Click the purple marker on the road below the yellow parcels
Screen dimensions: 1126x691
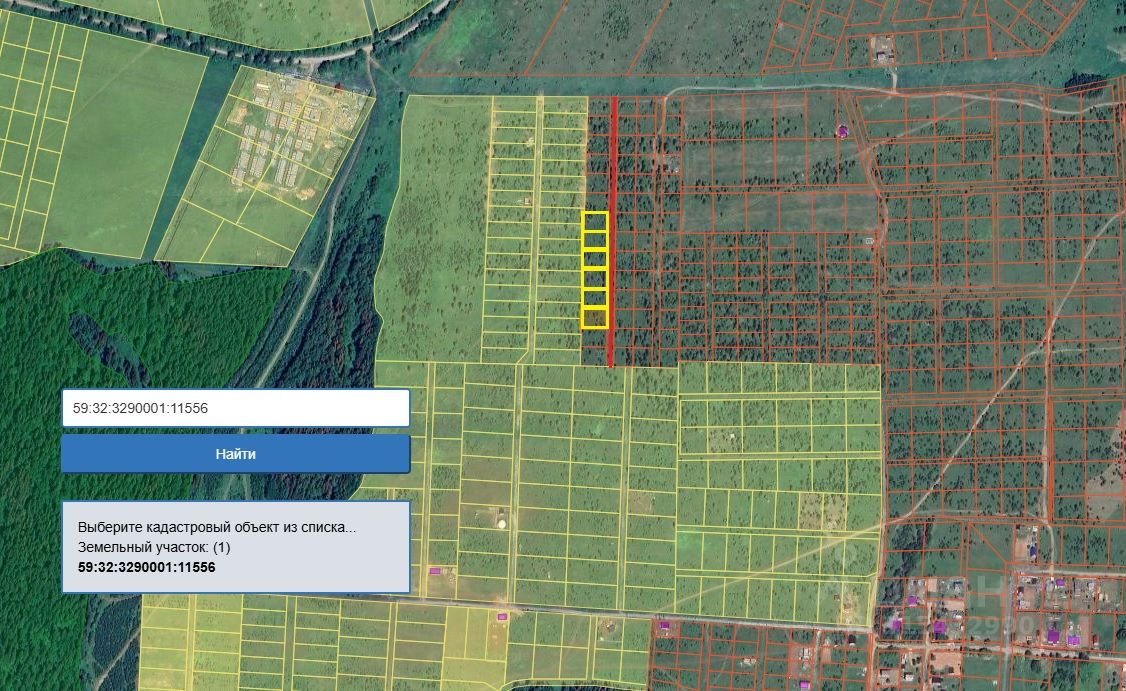502,616
